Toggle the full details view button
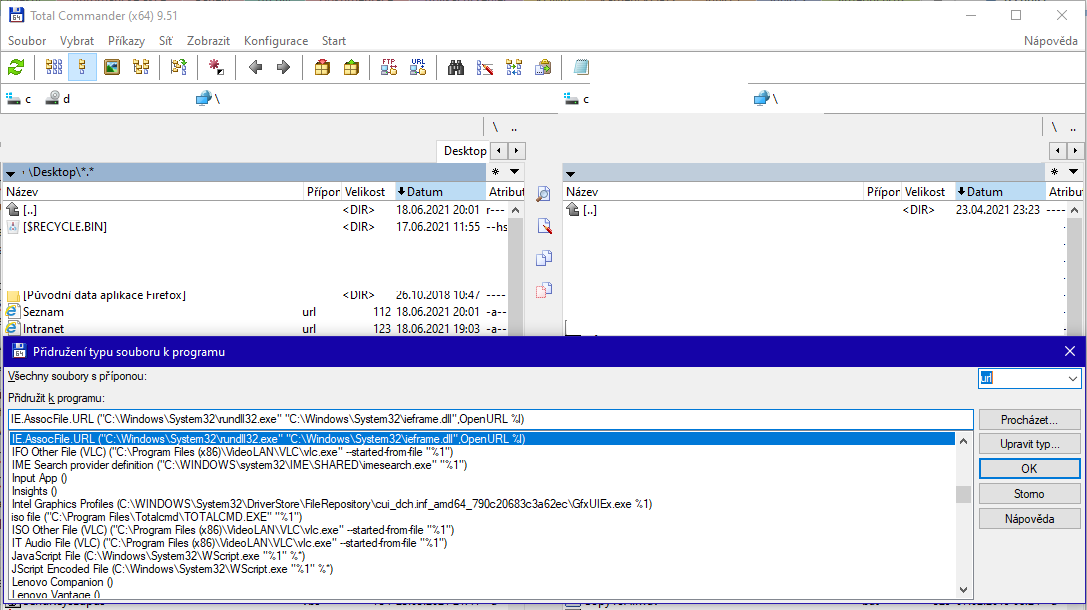The width and height of the screenshot is (1087, 610). [82, 68]
